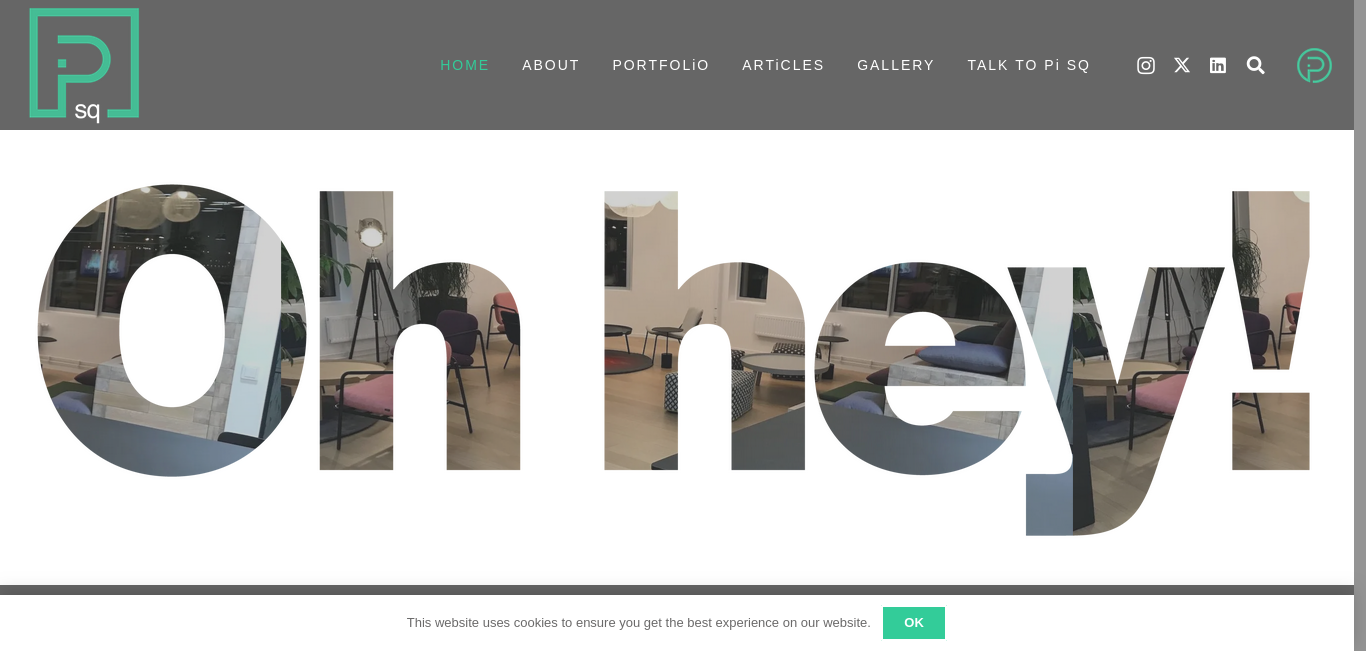Open the X (Twitter) social icon
The width and height of the screenshot is (1366, 651).
pos(1182,65)
